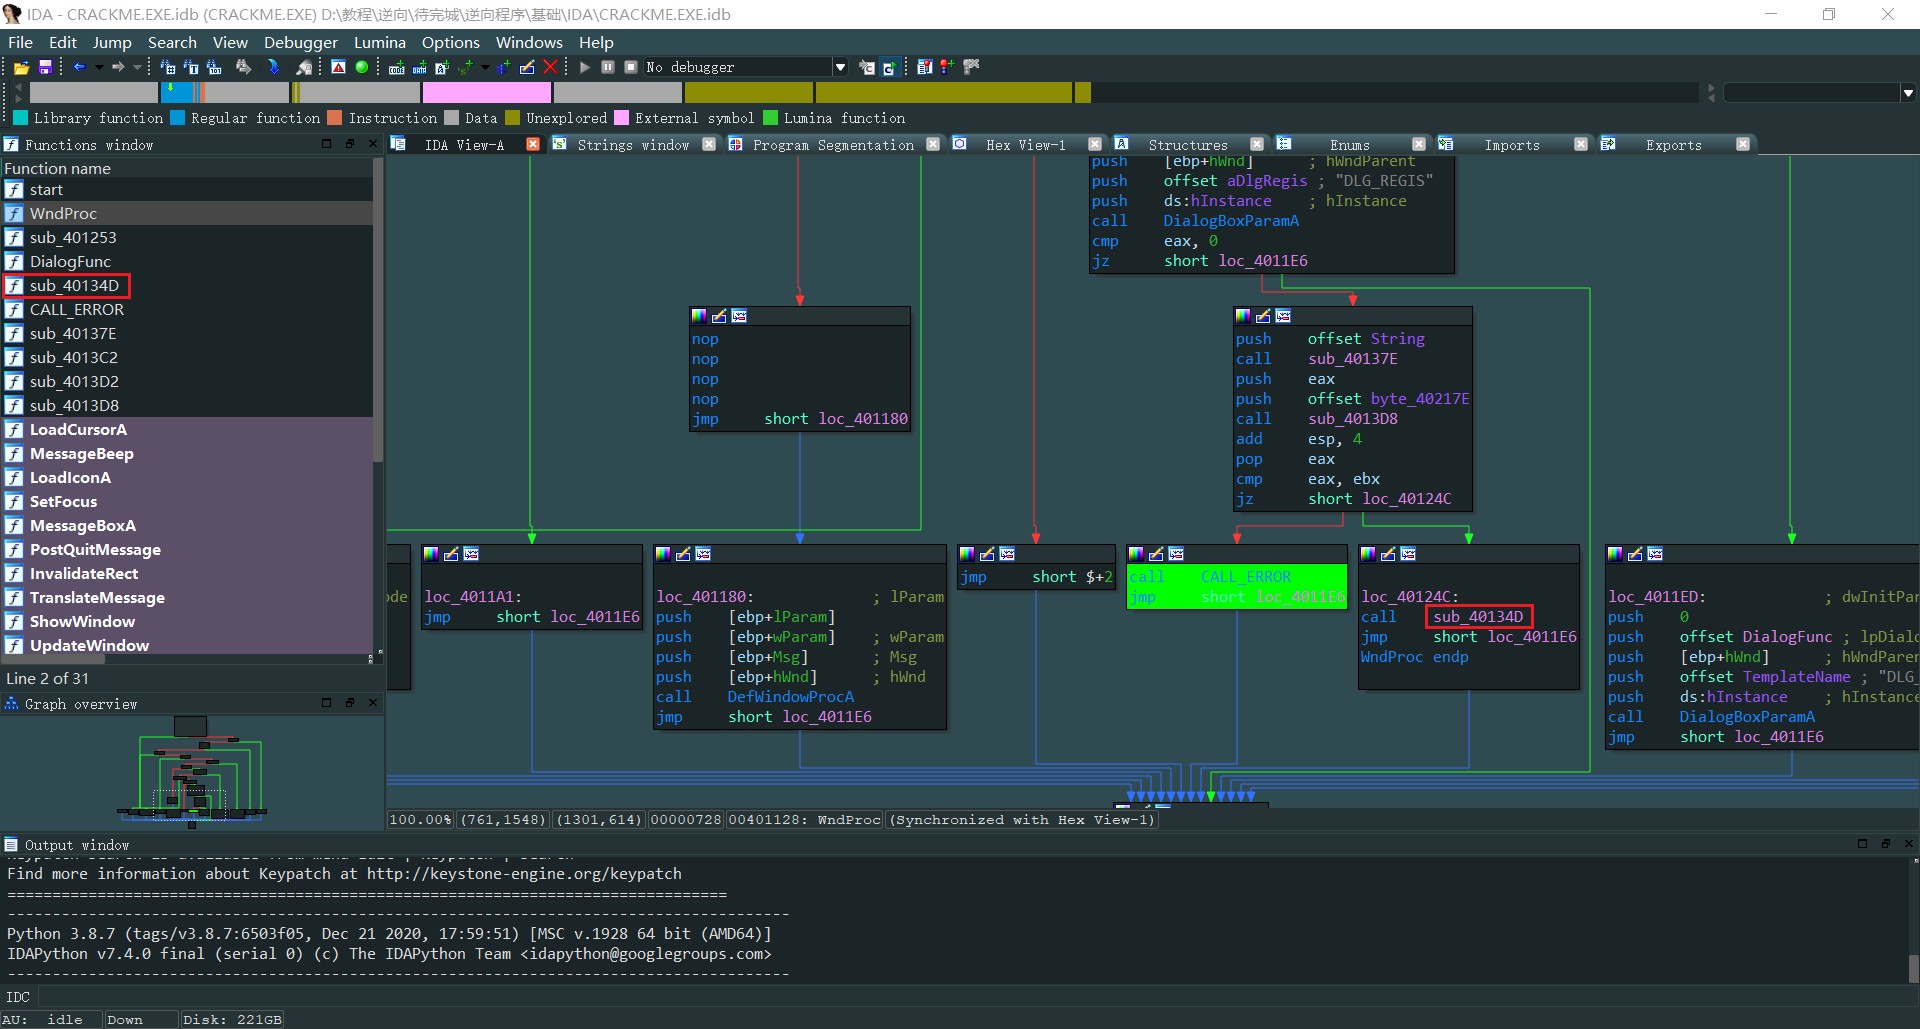
Task: Switch to the Imports tab
Action: click(1511, 145)
